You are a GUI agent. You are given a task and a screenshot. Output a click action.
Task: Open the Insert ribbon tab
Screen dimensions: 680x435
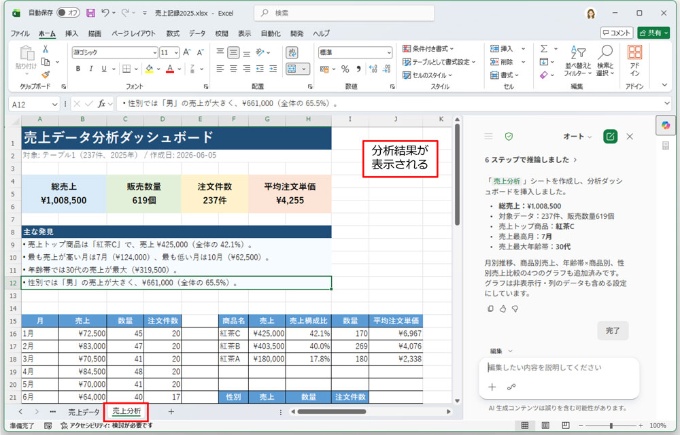click(x=72, y=33)
